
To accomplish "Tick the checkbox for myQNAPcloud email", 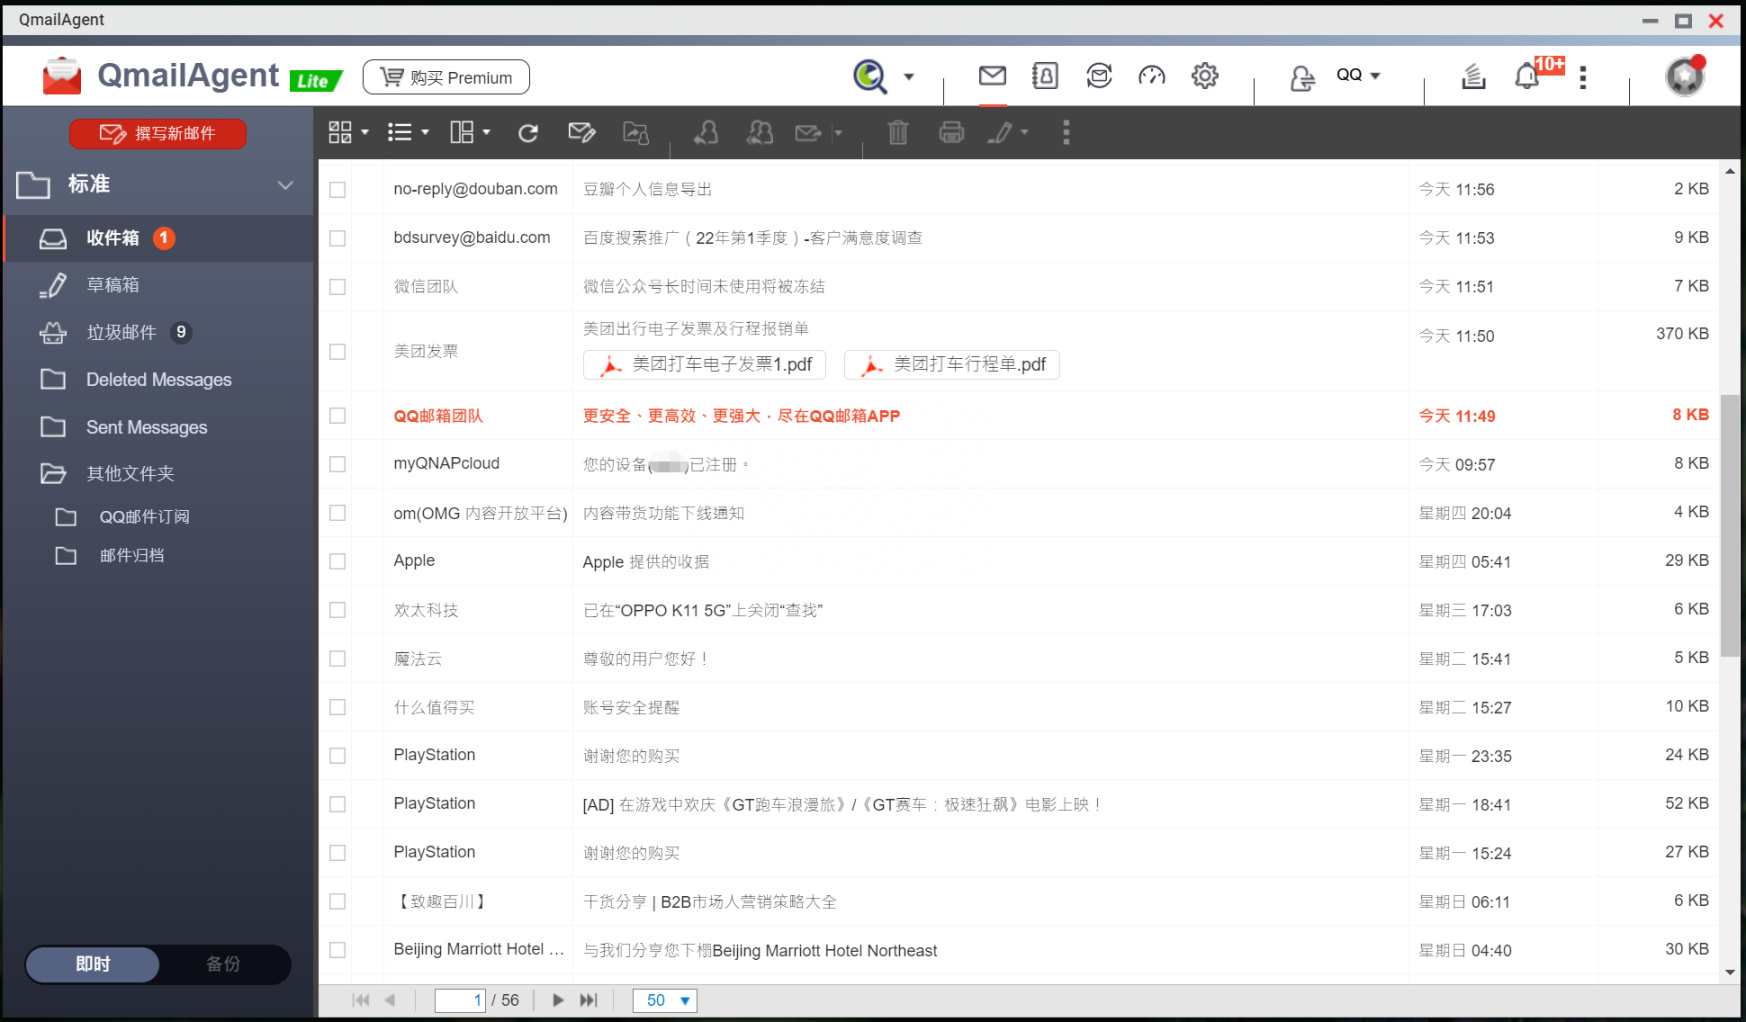I will coord(338,464).
